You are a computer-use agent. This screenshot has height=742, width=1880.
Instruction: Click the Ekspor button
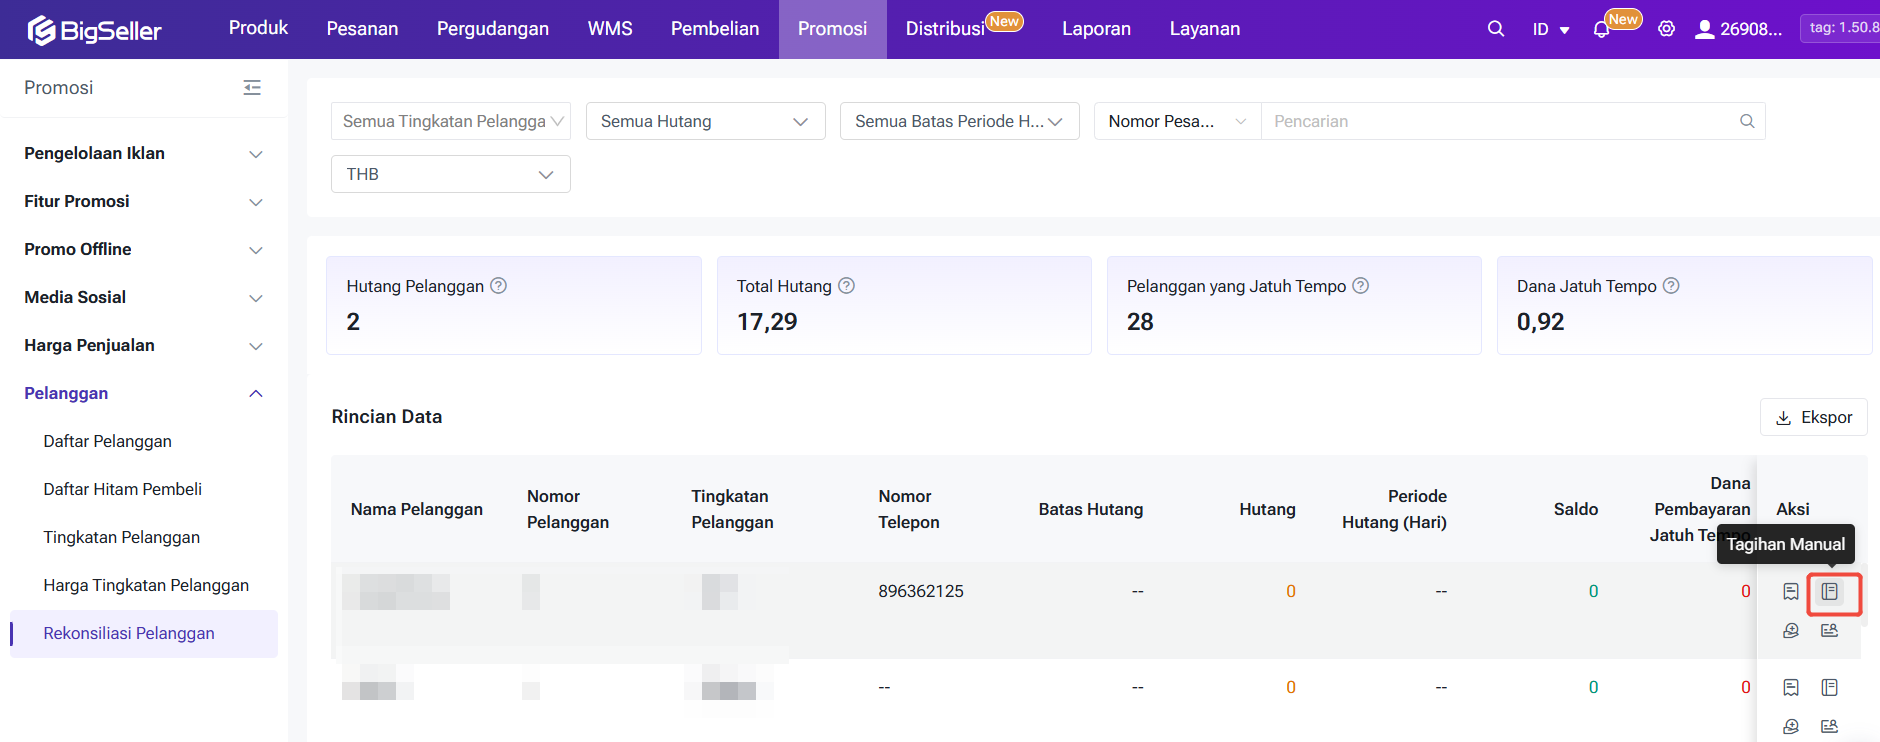(x=1813, y=417)
